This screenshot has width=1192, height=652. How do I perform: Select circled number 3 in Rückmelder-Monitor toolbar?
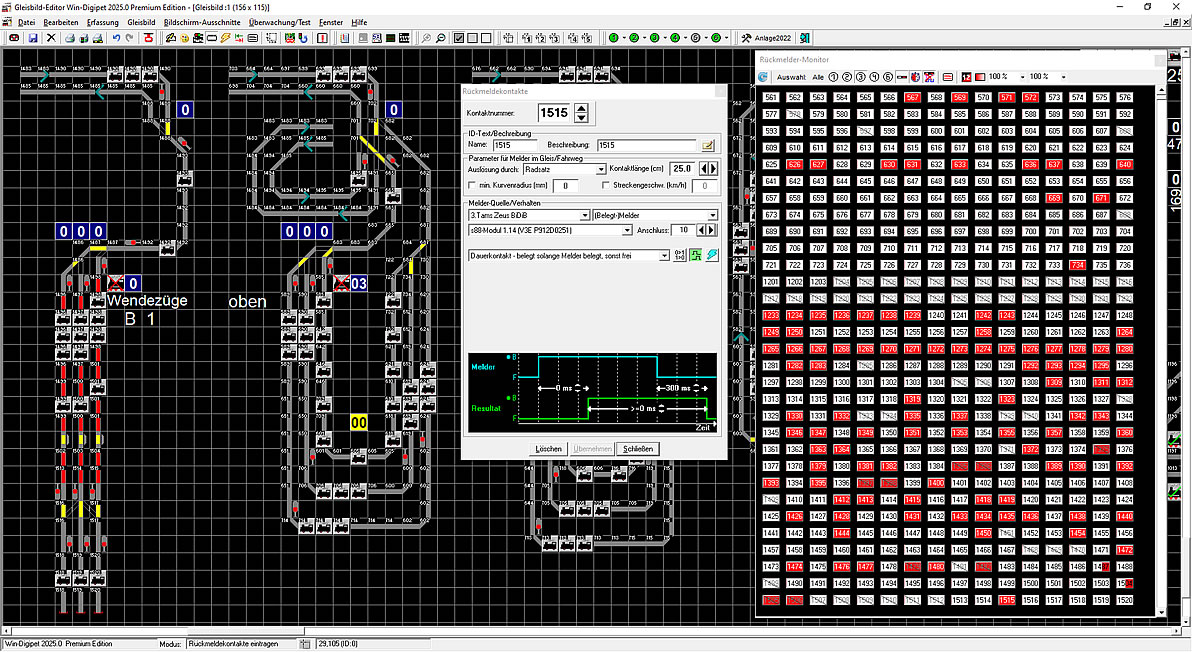click(x=860, y=77)
